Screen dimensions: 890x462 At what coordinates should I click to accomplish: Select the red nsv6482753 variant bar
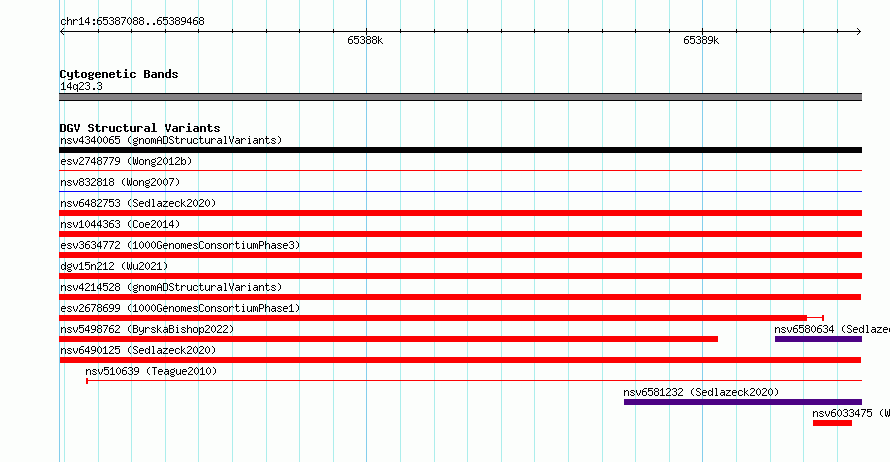pos(460,213)
